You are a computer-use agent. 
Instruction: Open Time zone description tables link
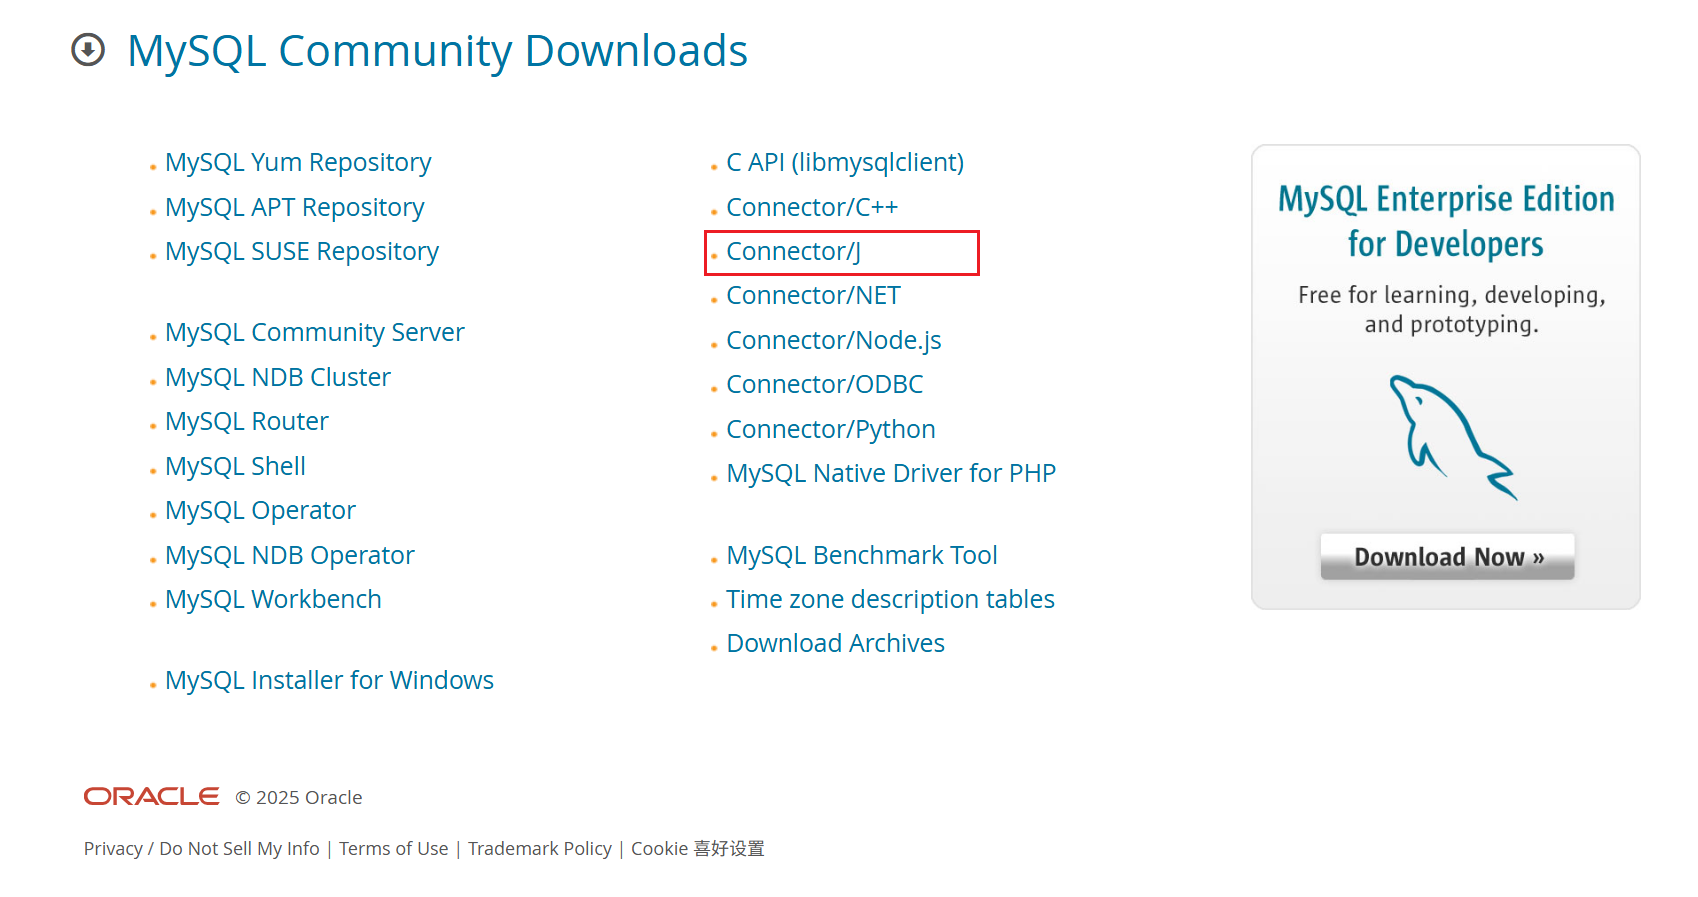(890, 599)
